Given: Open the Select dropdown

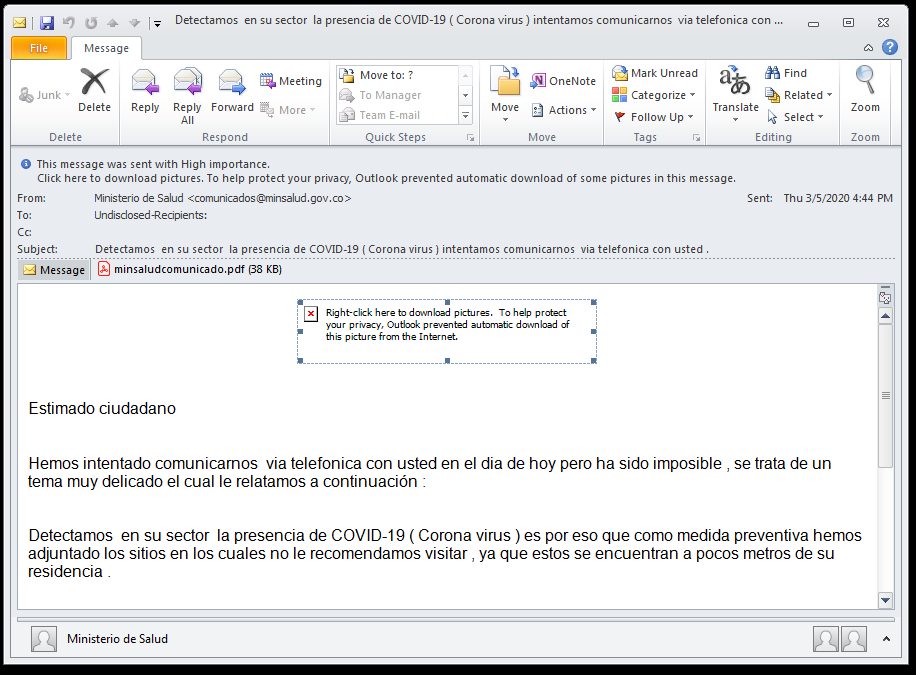Looking at the screenshot, I should click(x=795, y=117).
